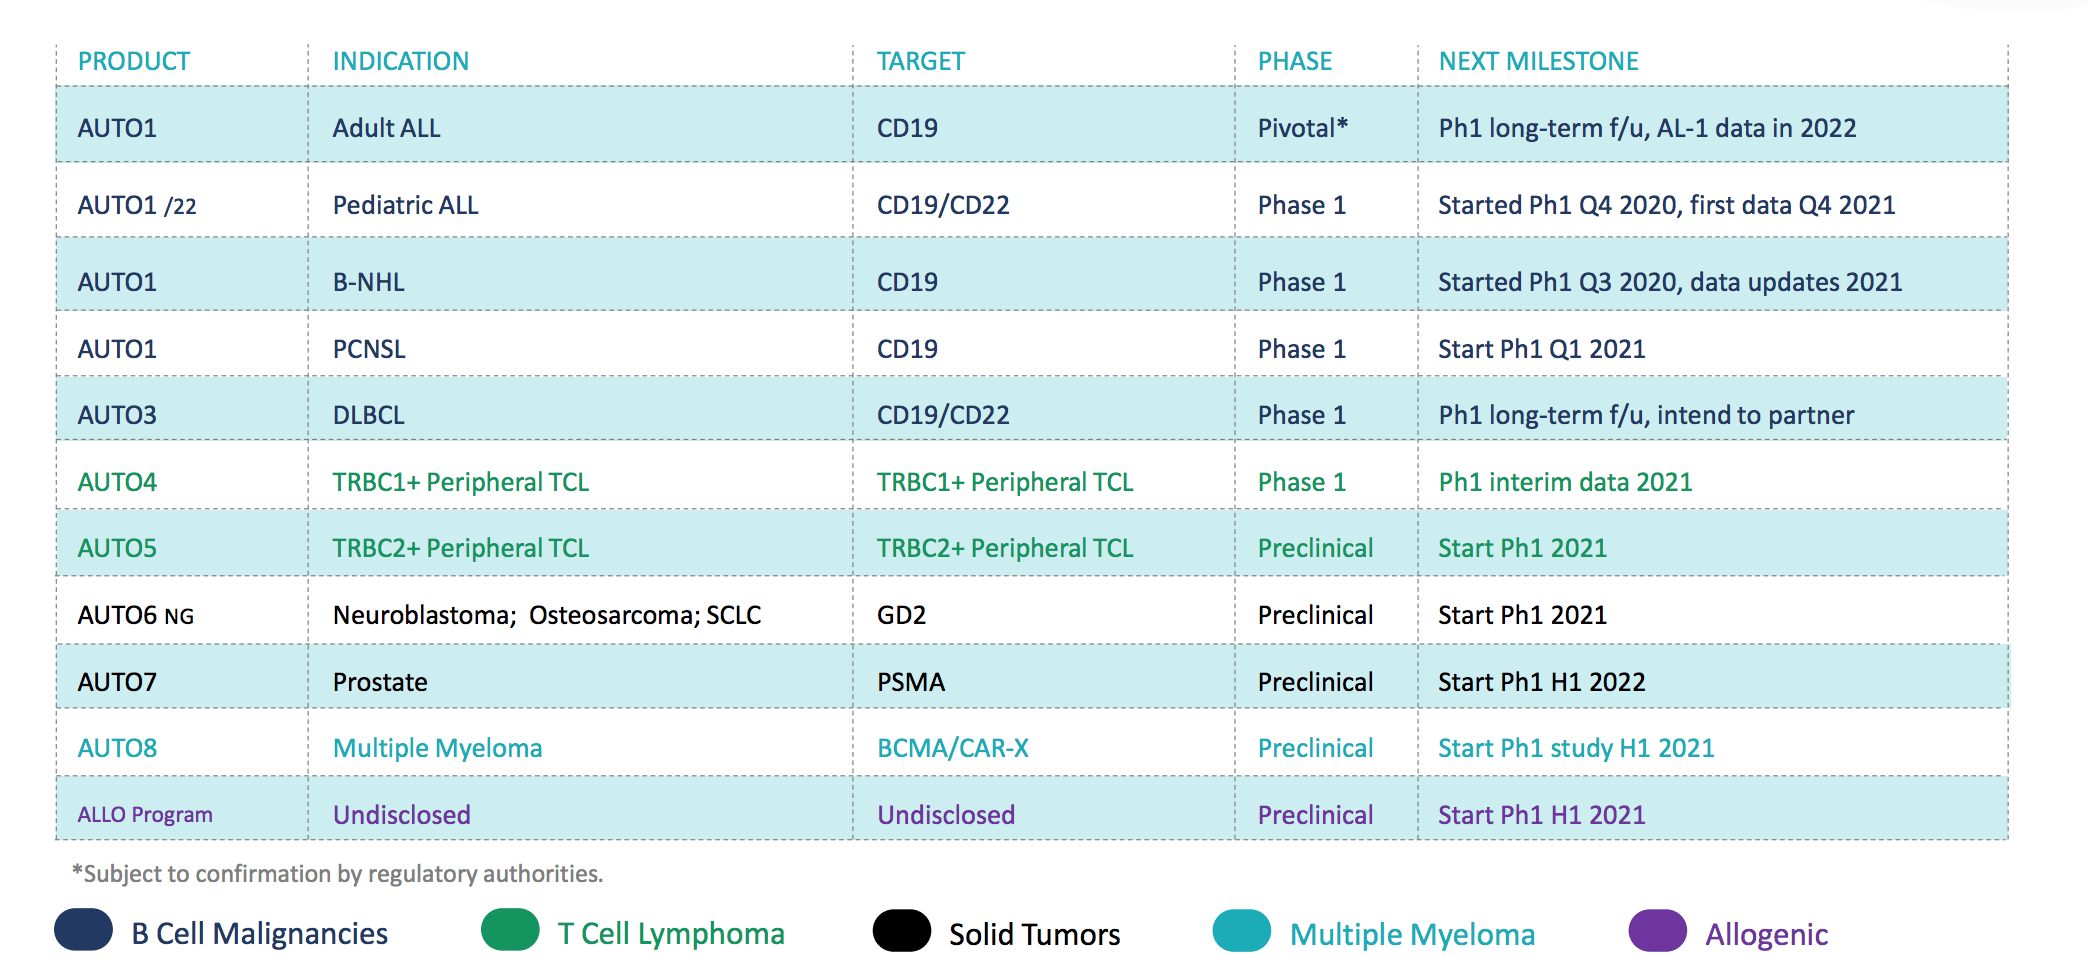Select the Adult ALL indication cell
The width and height of the screenshot is (2088, 958).
[386, 129]
